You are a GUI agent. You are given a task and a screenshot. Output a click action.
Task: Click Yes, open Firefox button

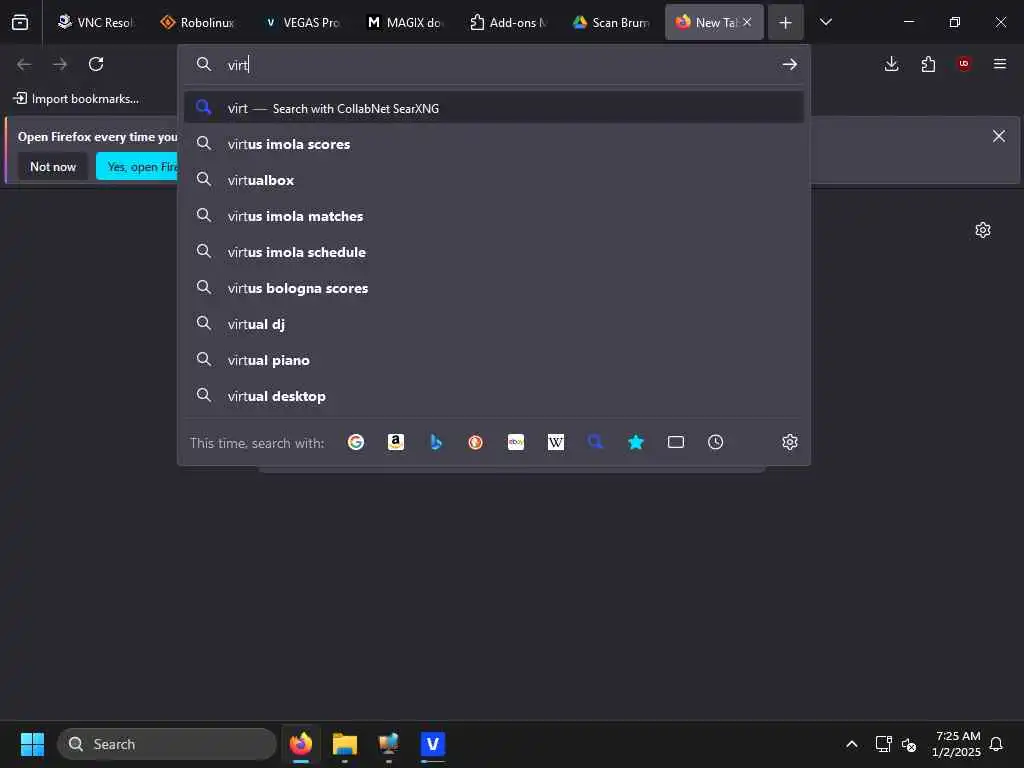coord(138,167)
